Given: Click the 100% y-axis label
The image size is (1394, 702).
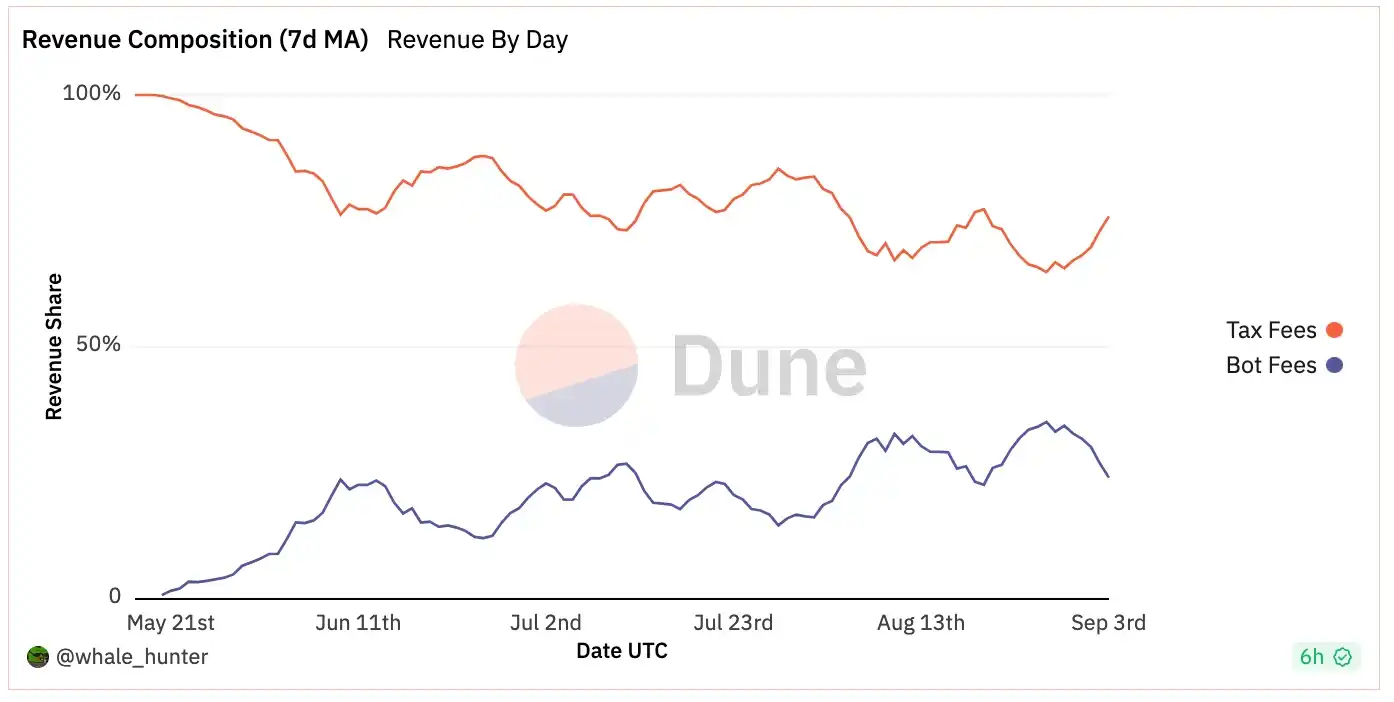Looking at the screenshot, I should (91, 94).
